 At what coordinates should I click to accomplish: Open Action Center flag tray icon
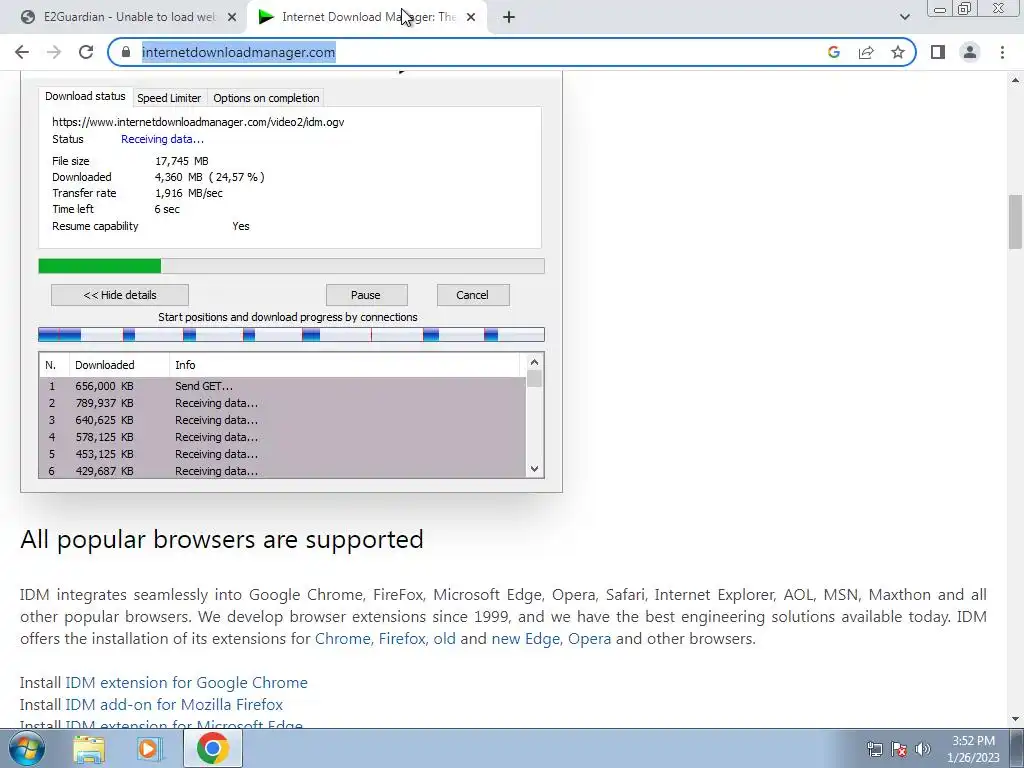pos(899,749)
